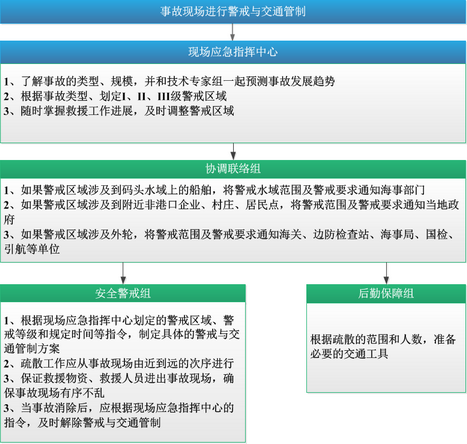Screen dimensions: 467x444
Task: Select the 安全警戒组 header box
Action: (x=123, y=293)
